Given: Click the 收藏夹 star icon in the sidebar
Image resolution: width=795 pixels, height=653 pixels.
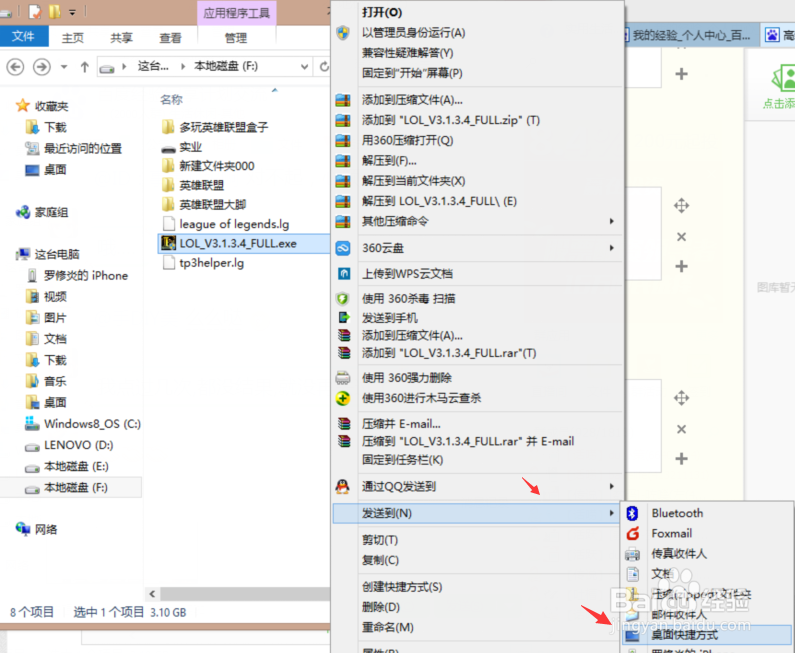Looking at the screenshot, I should pyautogui.click(x=22, y=105).
